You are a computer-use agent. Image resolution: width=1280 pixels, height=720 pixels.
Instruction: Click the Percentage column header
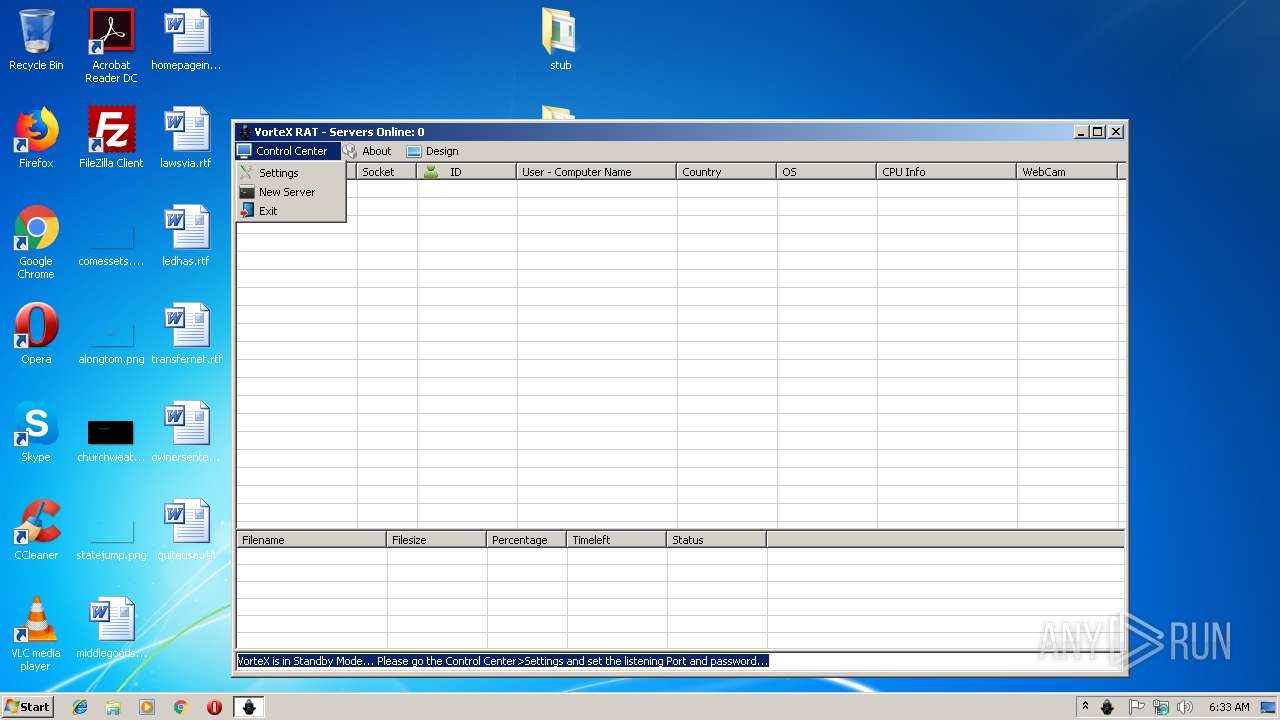pyautogui.click(x=526, y=540)
